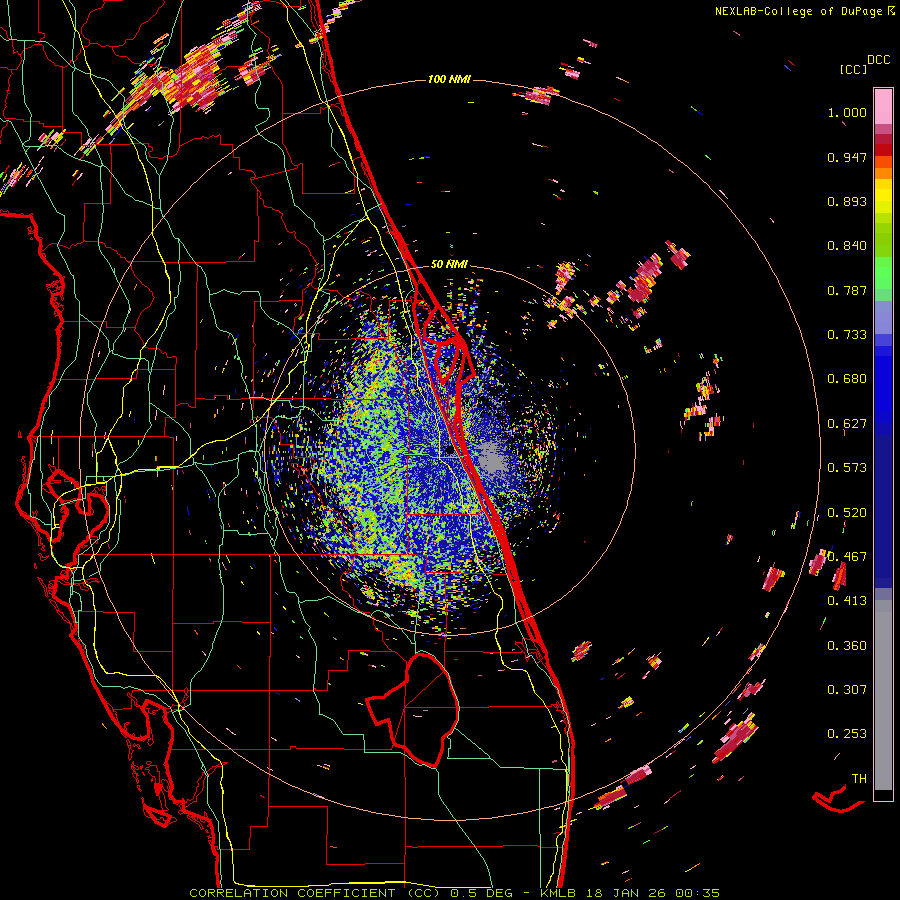The height and width of the screenshot is (900, 900).
Task: Click the 0.893 scale value
Action: tap(847, 201)
